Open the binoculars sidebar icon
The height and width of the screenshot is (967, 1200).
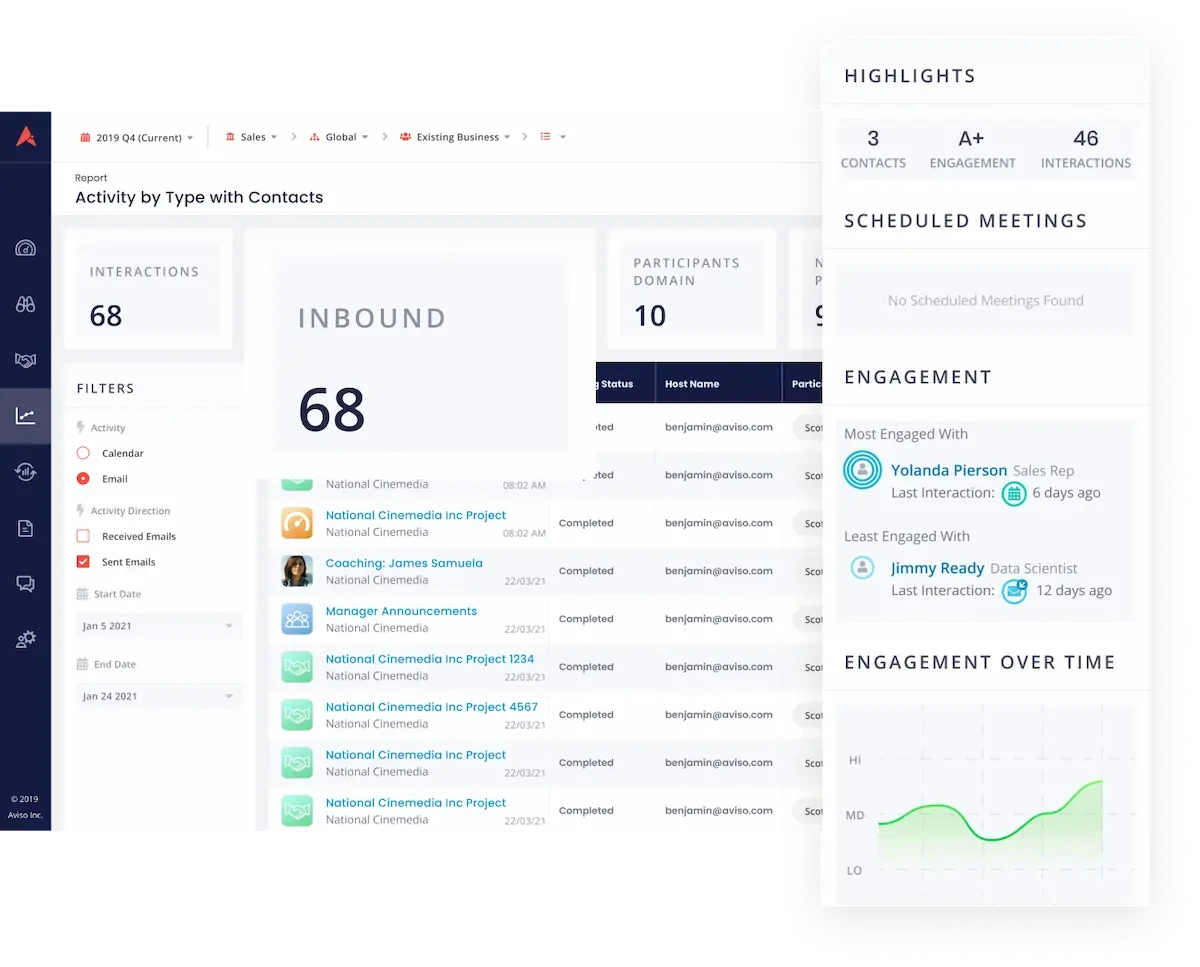point(26,304)
